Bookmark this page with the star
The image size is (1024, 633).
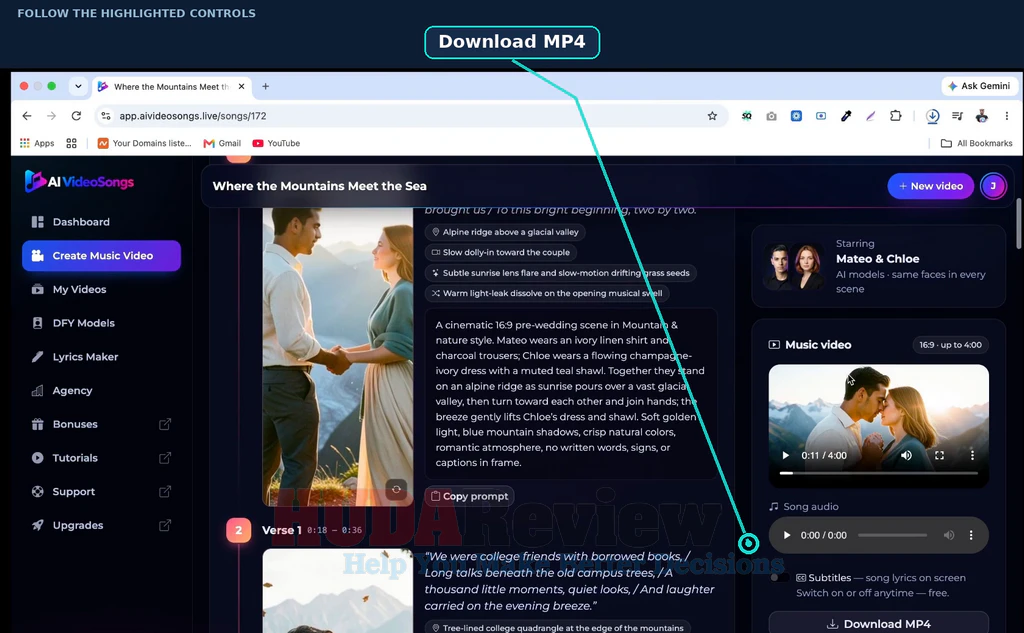pyautogui.click(x=712, y=116)
